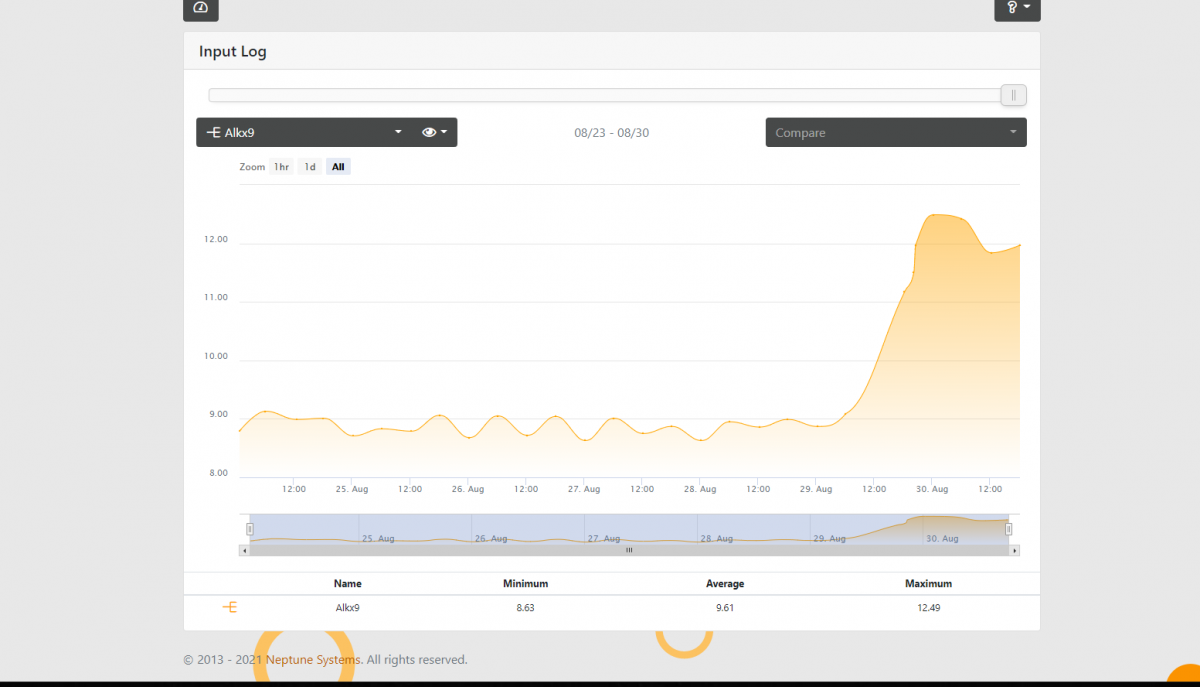Click the Maximum column header

928,583
